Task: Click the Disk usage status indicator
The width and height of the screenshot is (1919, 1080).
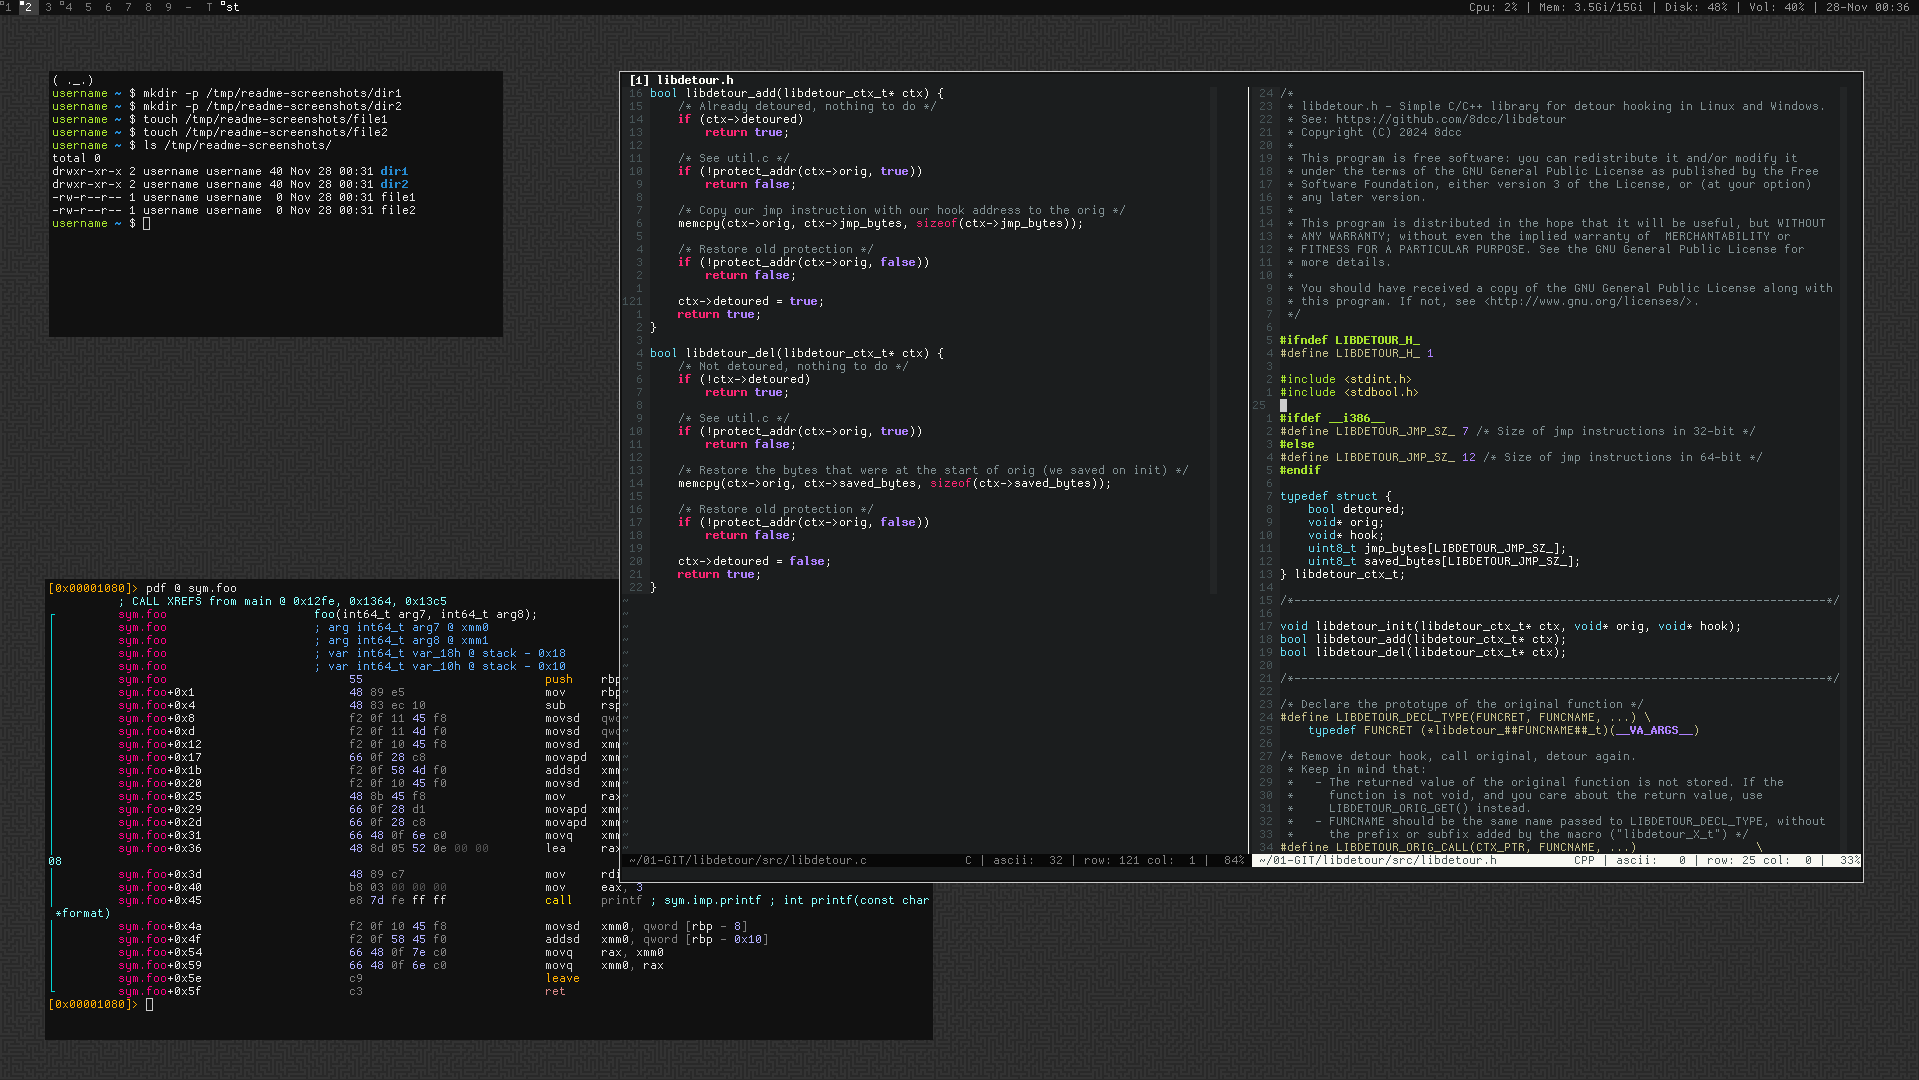Action: coord(1695,7)
